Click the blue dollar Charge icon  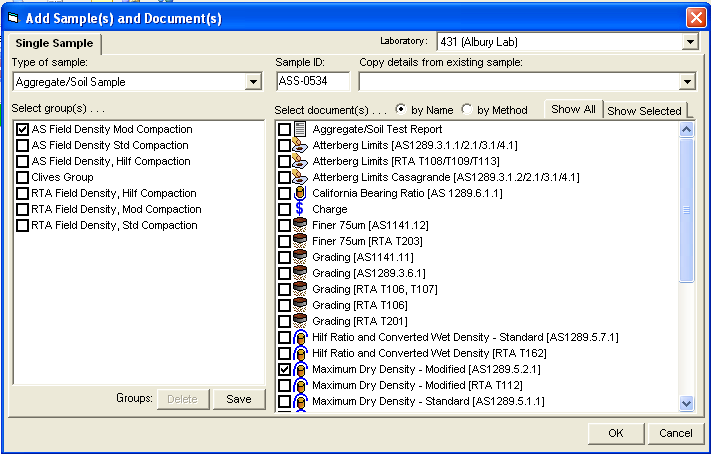[300, 209]
